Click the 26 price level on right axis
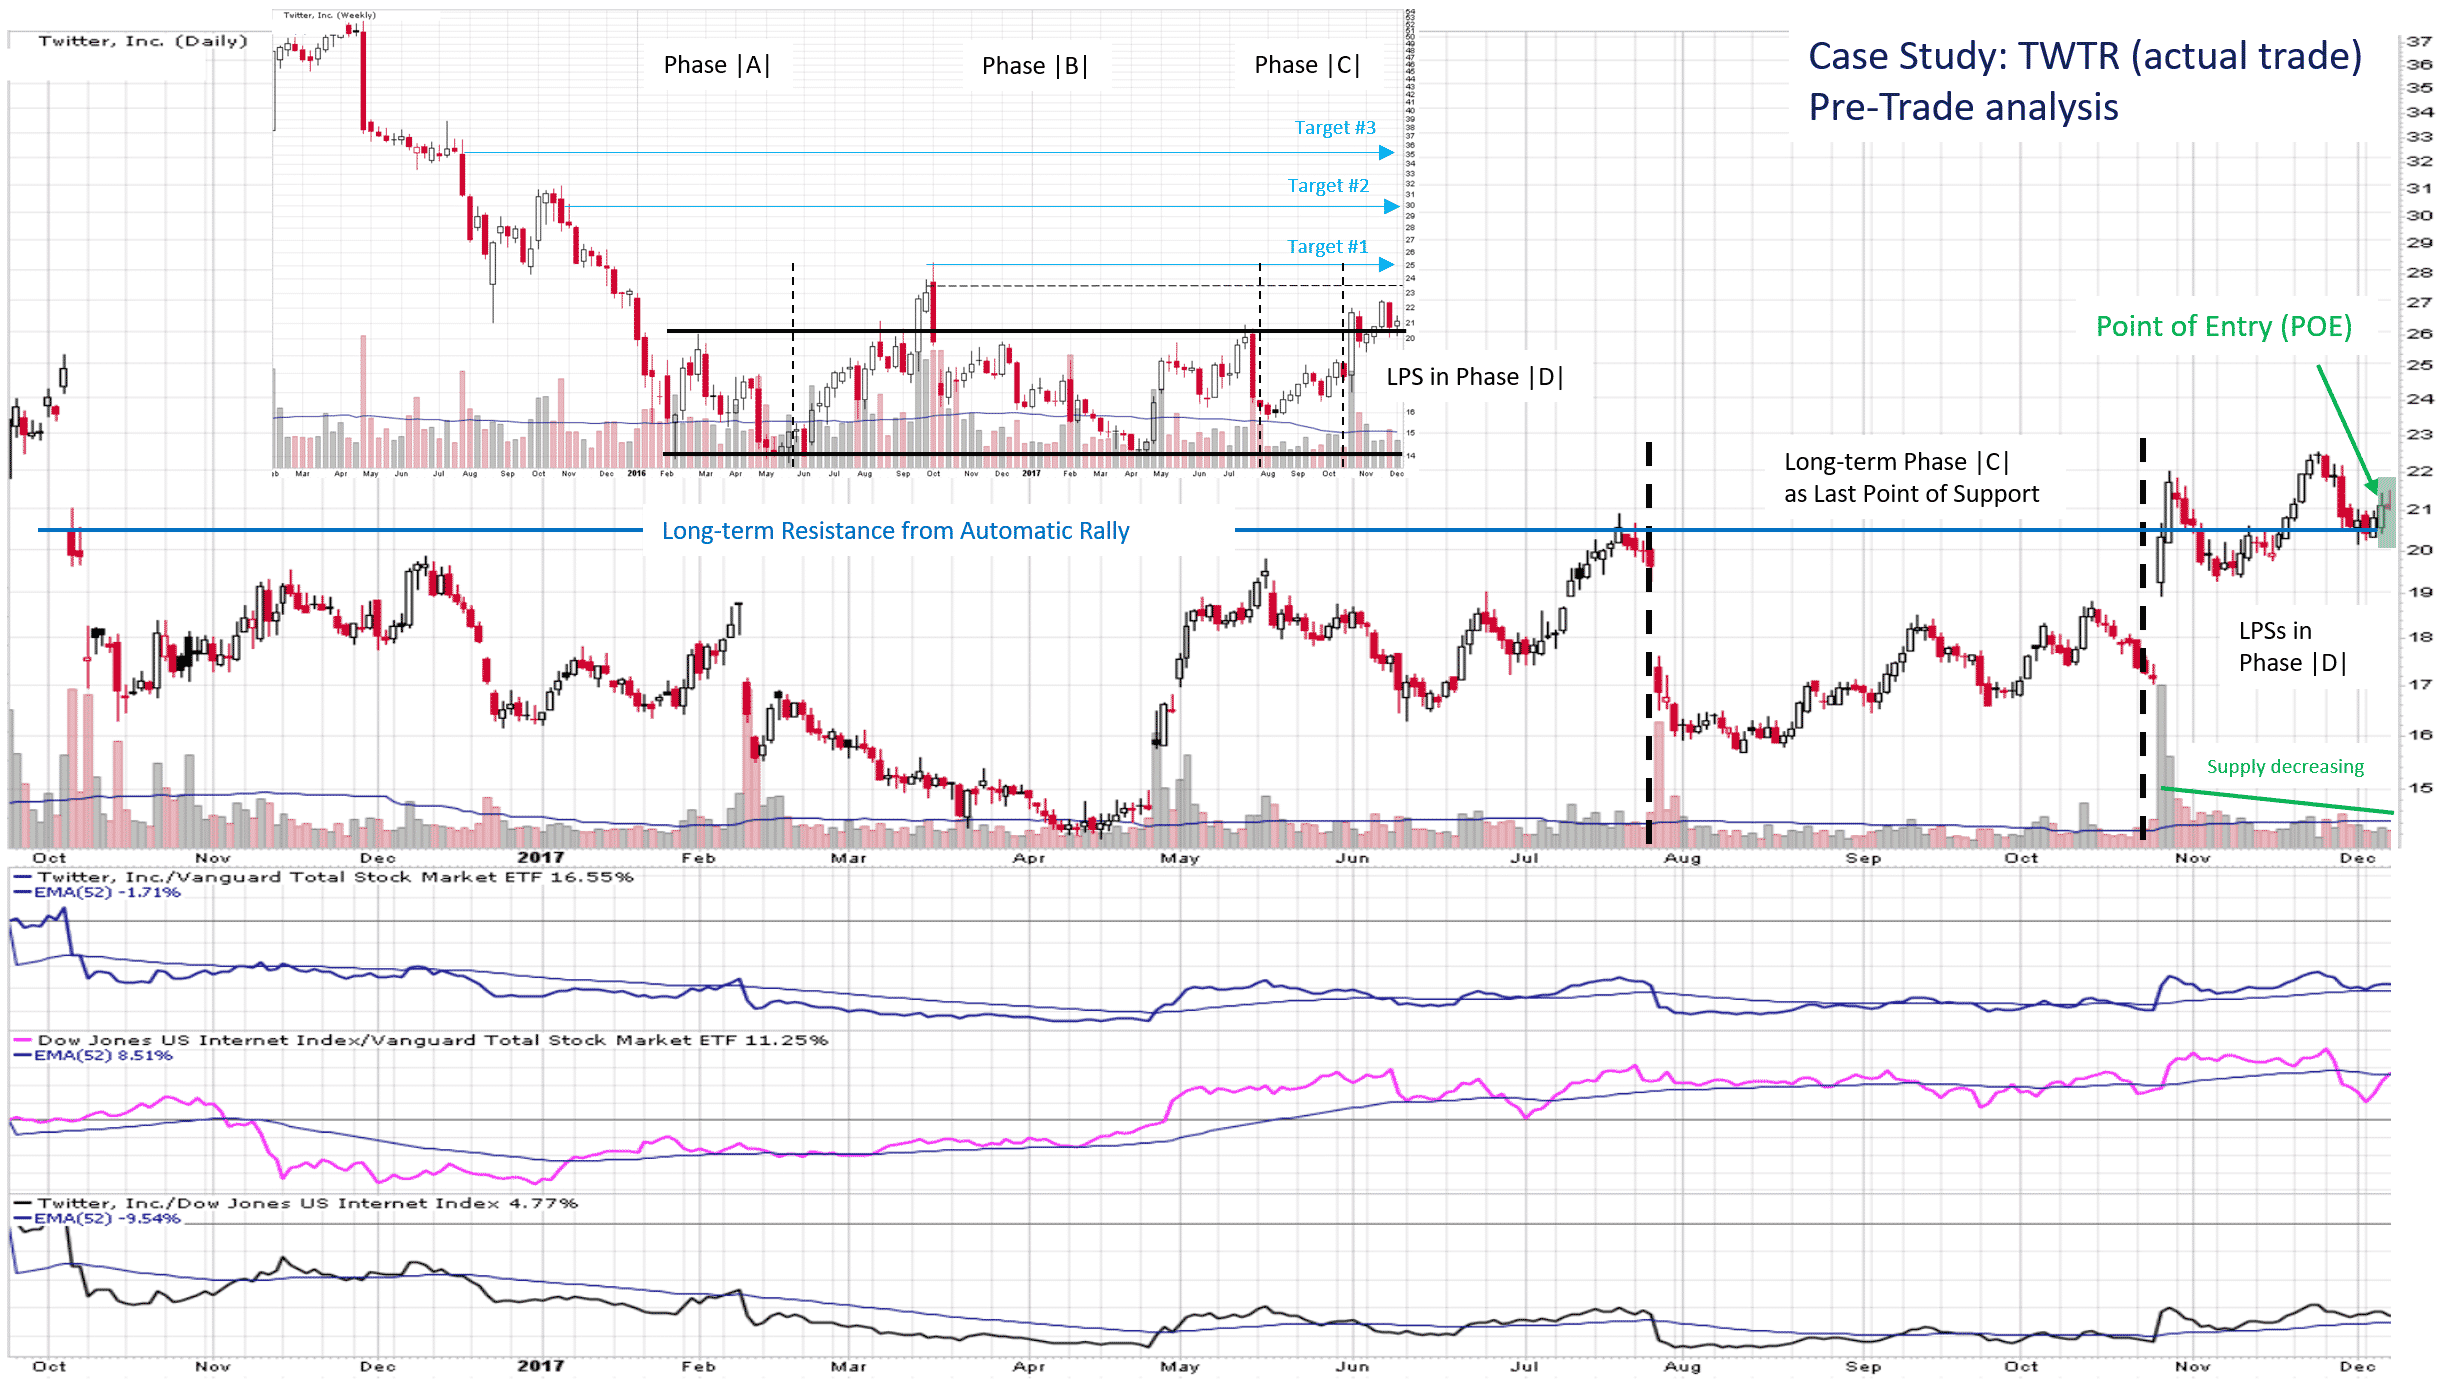The image size is (2445, 1382). click(2419, 333)
